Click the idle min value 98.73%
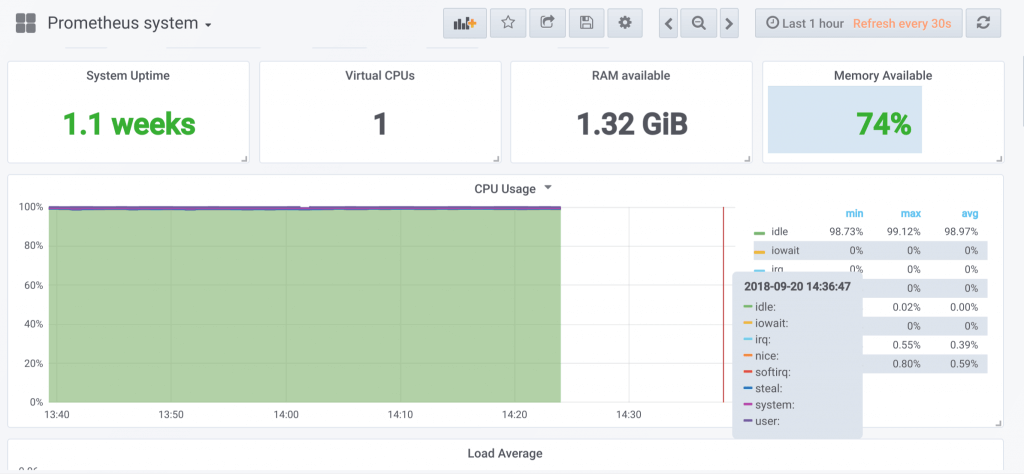 point(846,232)
